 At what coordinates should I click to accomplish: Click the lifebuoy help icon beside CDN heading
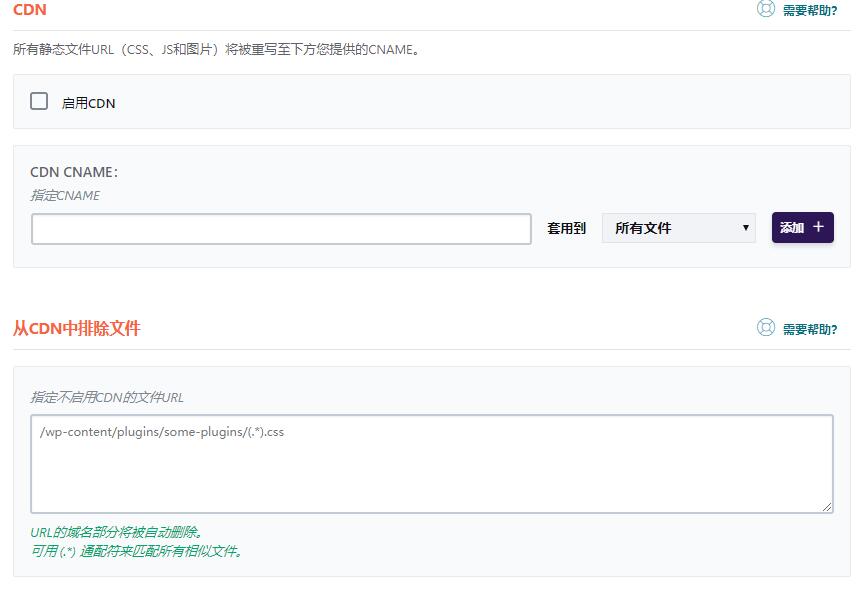pyautogui.click(x=765, y=9)
